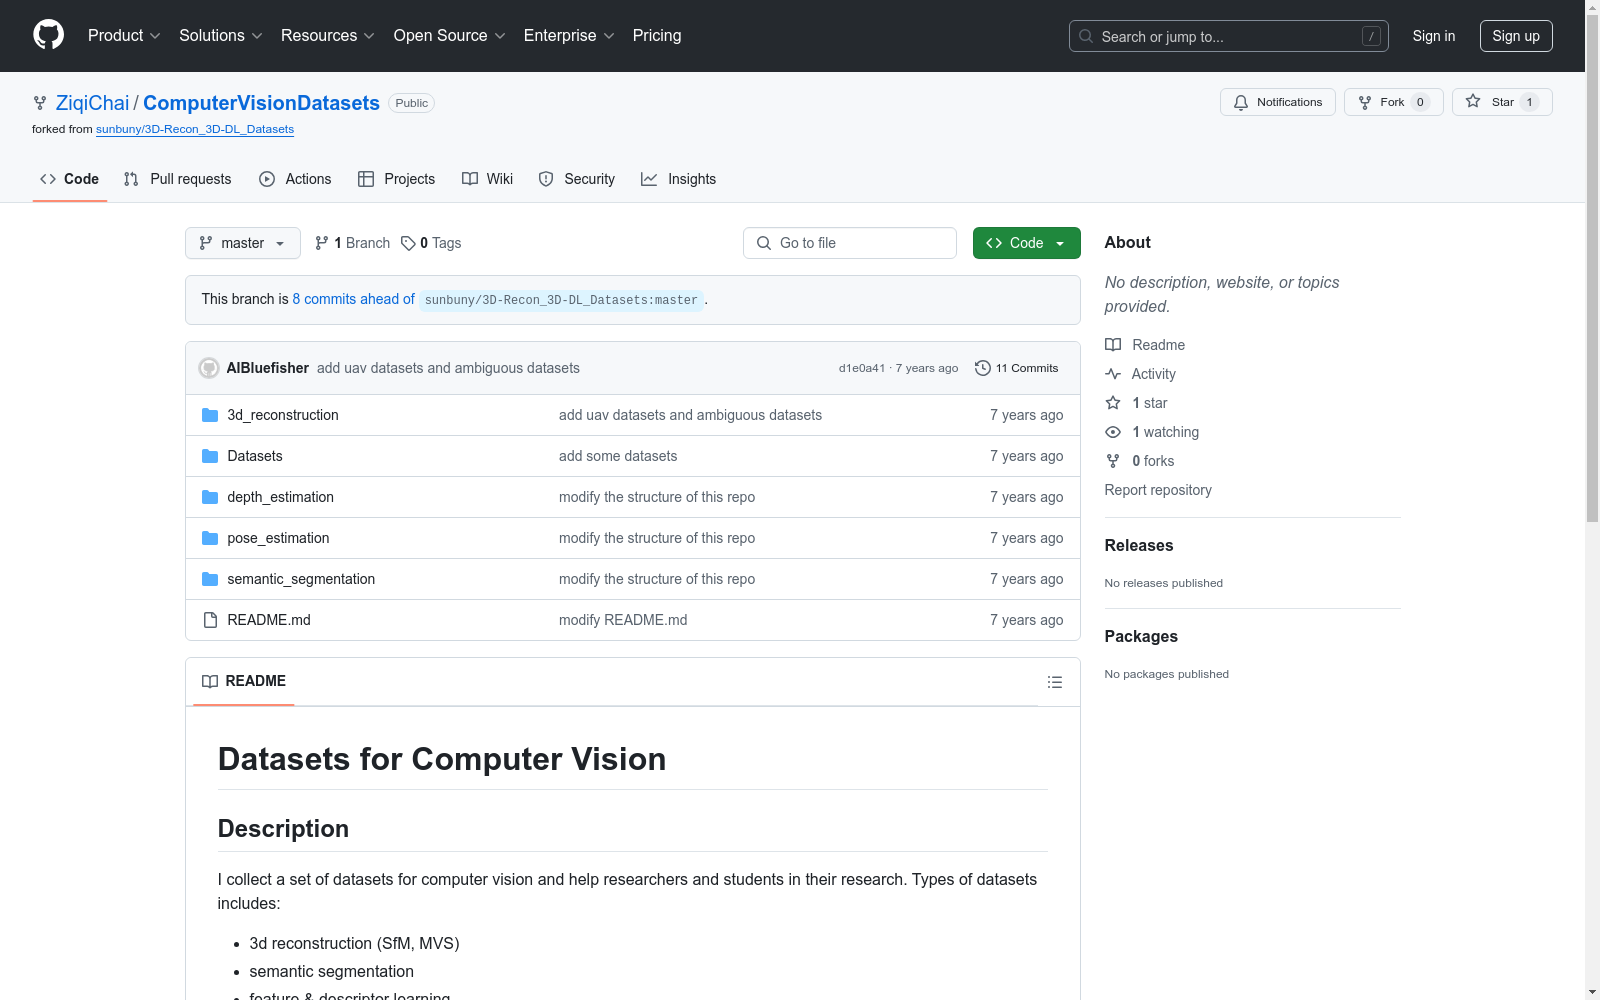This screenshot has width=1600, height=1000.
Task: Open the pose_estimation folder name
Action: pyautogui.click(x=278, y=538)
